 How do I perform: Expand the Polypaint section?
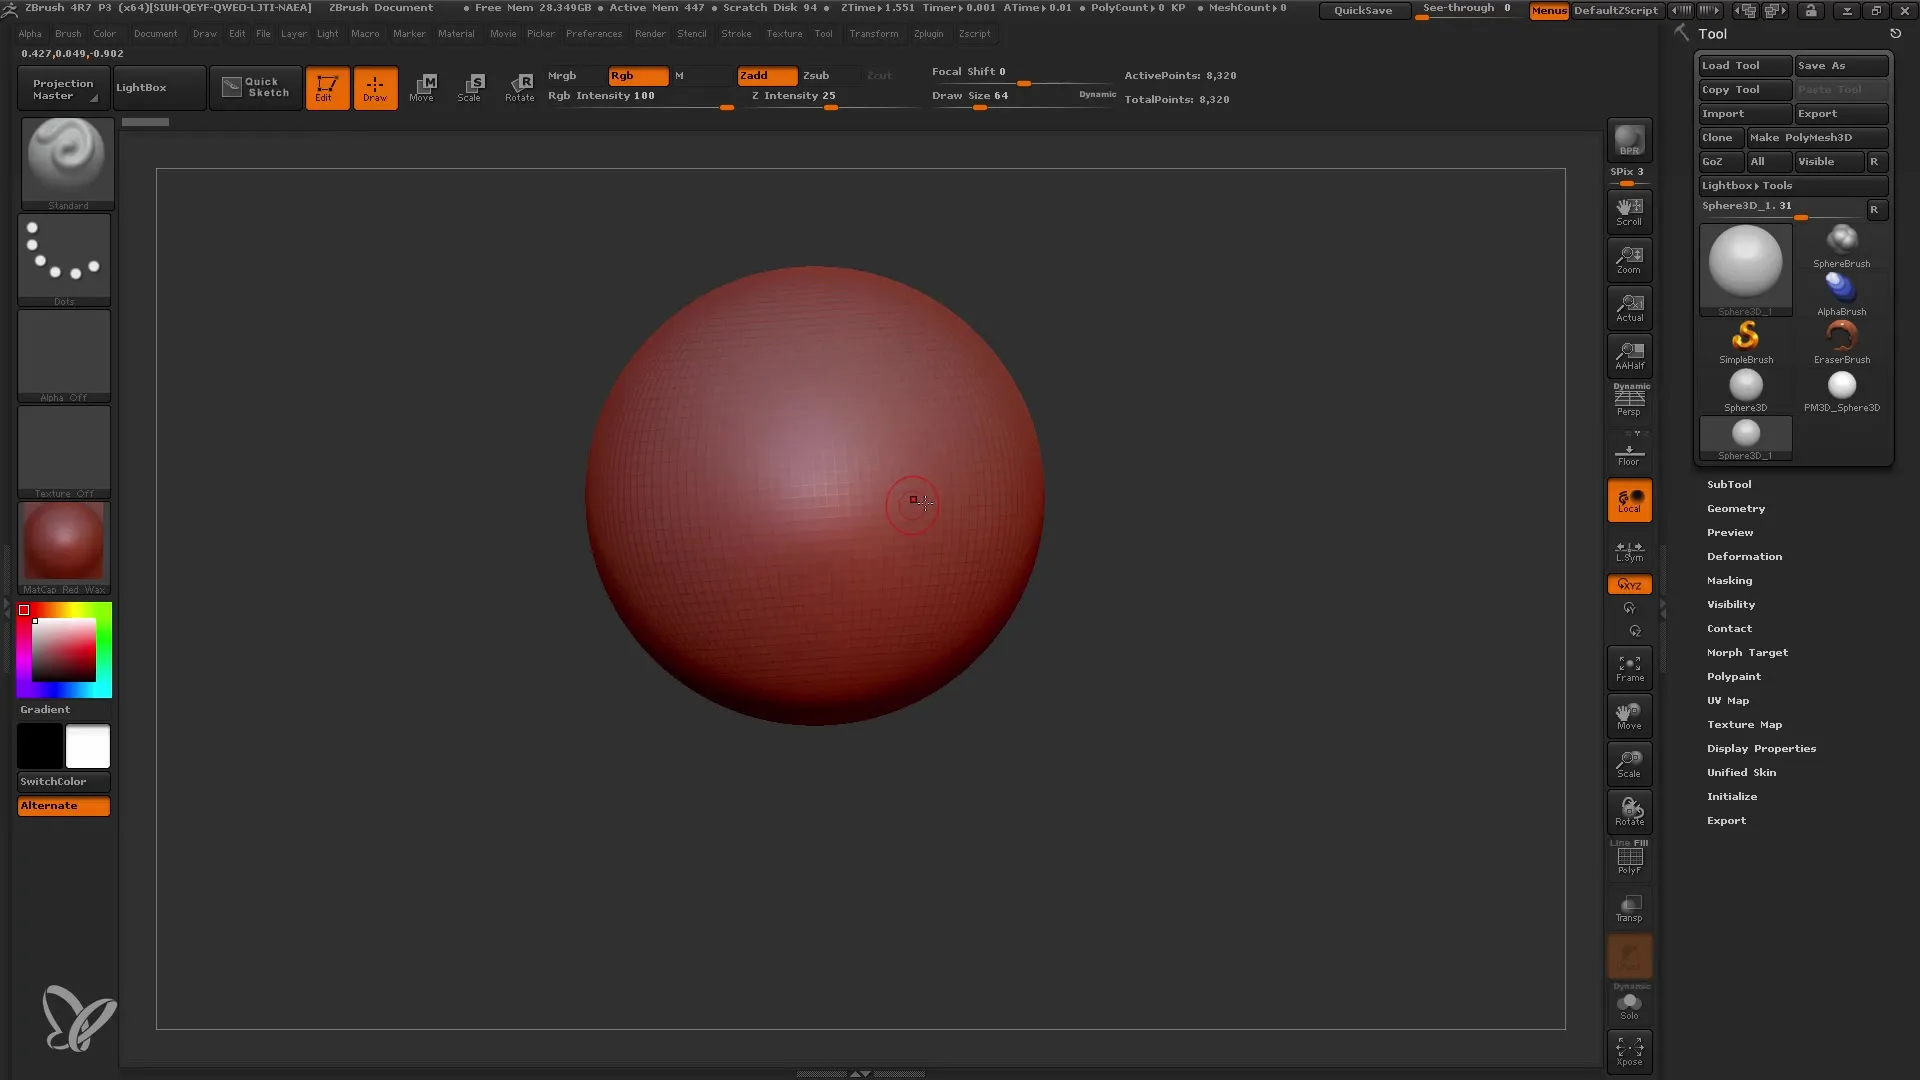tap(1733, 676)
